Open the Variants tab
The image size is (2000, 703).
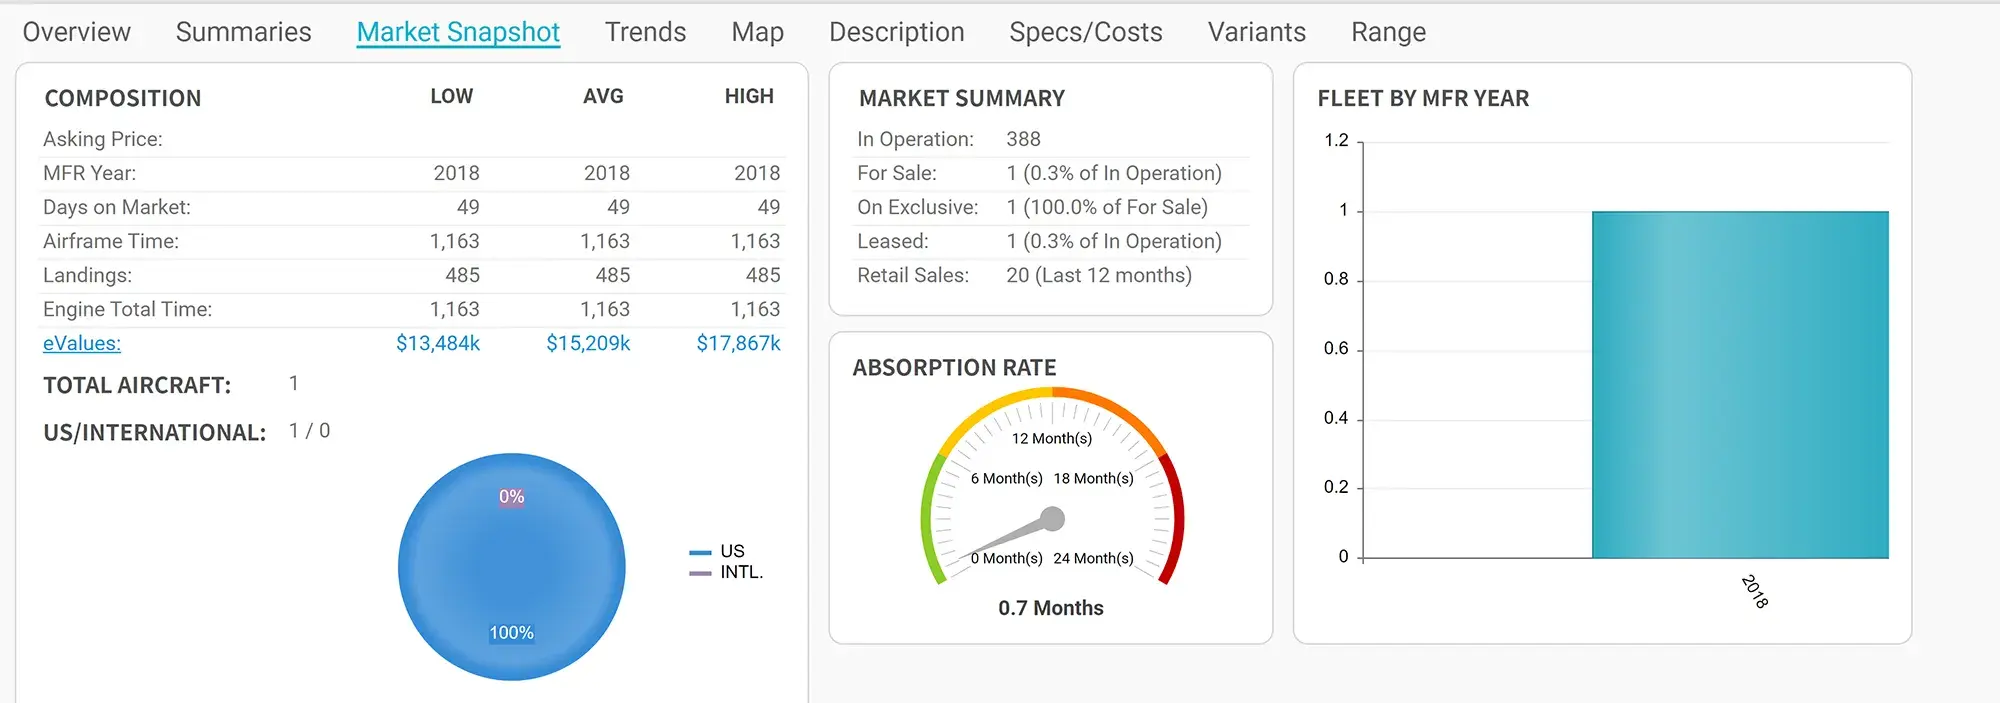[1256, 32]
